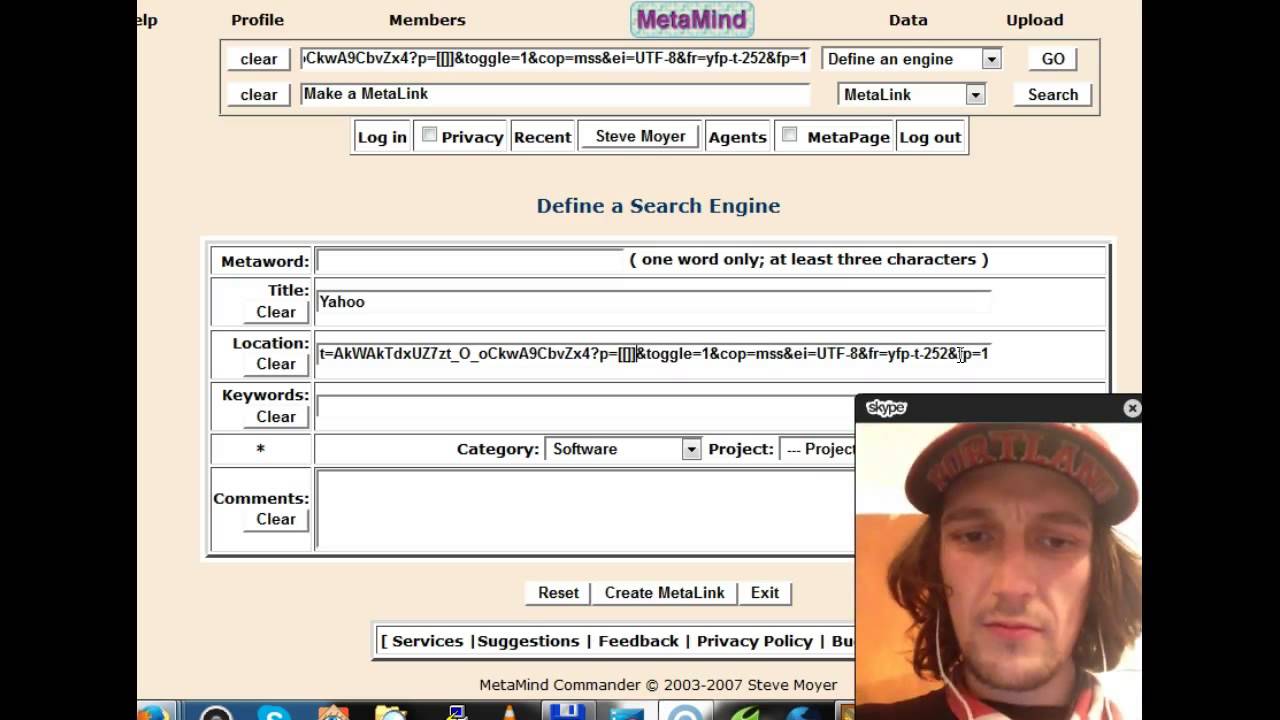Click Create MetaLink
1280x720 pixels.
point(664,593)
